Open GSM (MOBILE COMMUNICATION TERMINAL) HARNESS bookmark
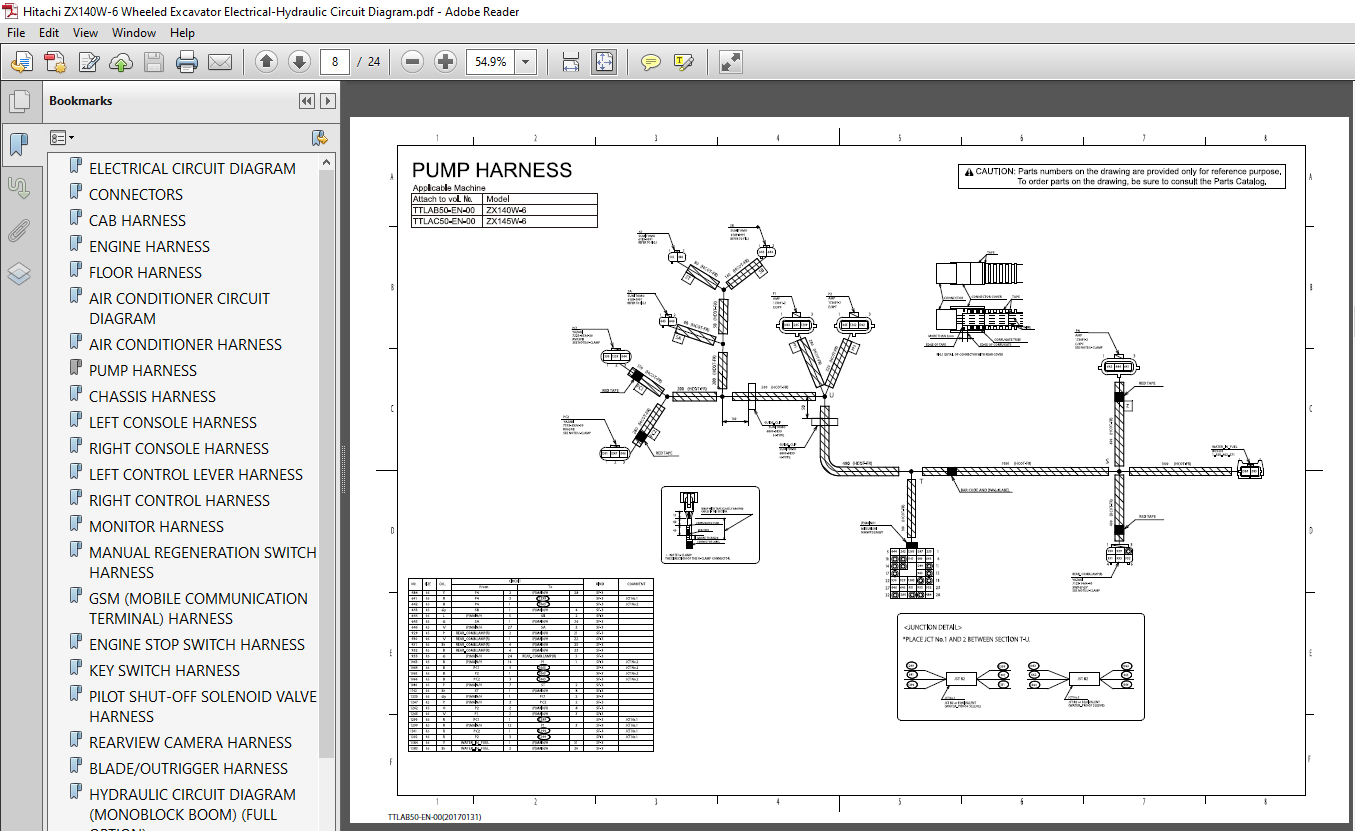Viewport: 1355px width, 831px height. tap(198, 609)
